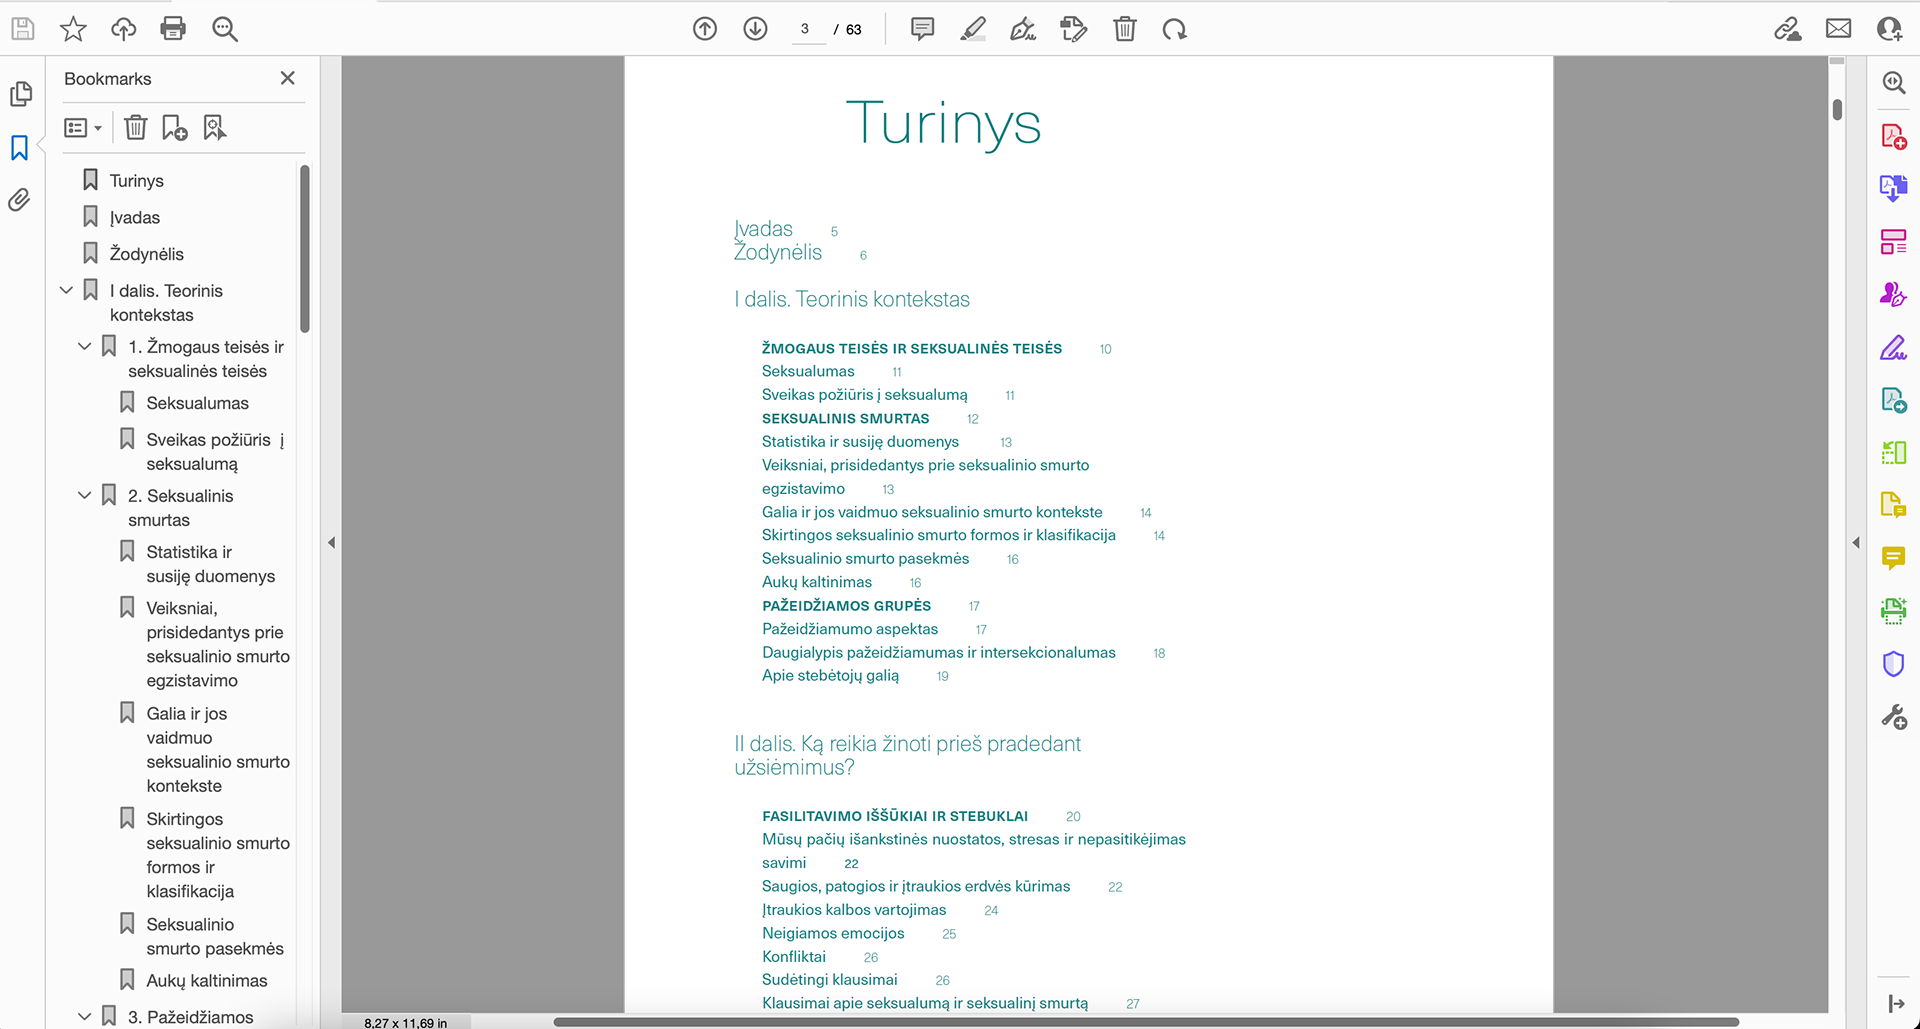The height and width of the screenshot is (1029, 1920).
Task: Open the Protect shield tool
Action: tap(1893, 664)
